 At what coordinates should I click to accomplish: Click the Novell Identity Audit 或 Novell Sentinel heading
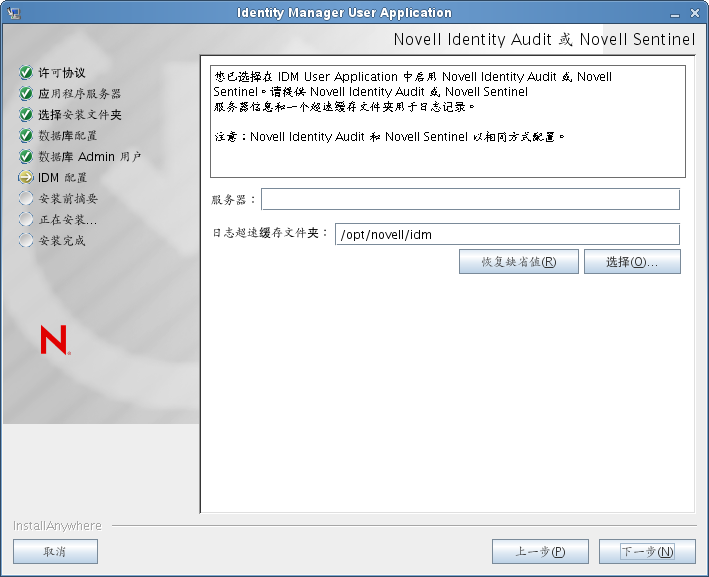pos(544,39)
